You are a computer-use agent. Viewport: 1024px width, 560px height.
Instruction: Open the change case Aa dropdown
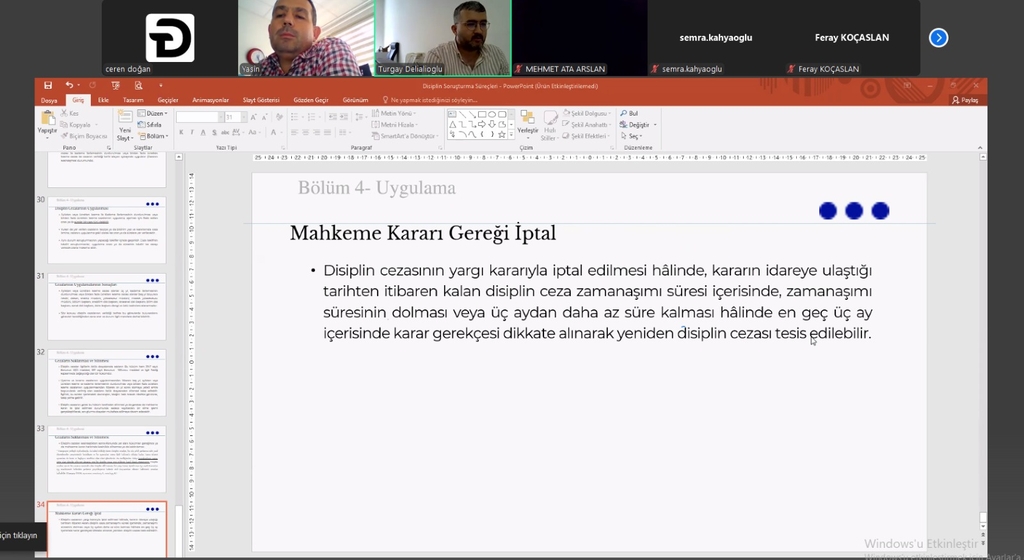pyautogui.click(x=254, y=132)
